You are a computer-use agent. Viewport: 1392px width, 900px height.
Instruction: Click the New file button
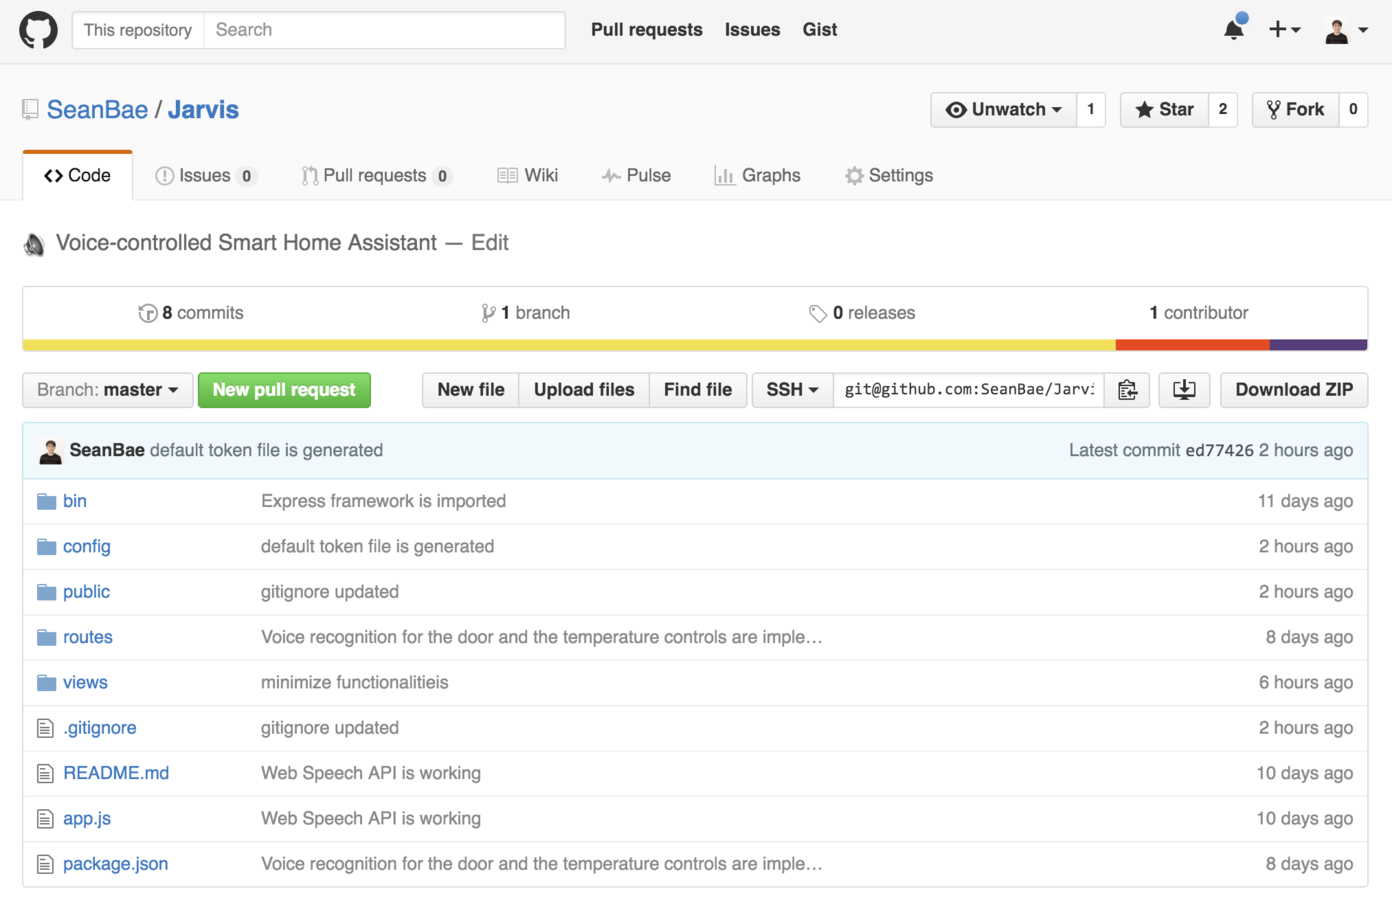point(471,390)
